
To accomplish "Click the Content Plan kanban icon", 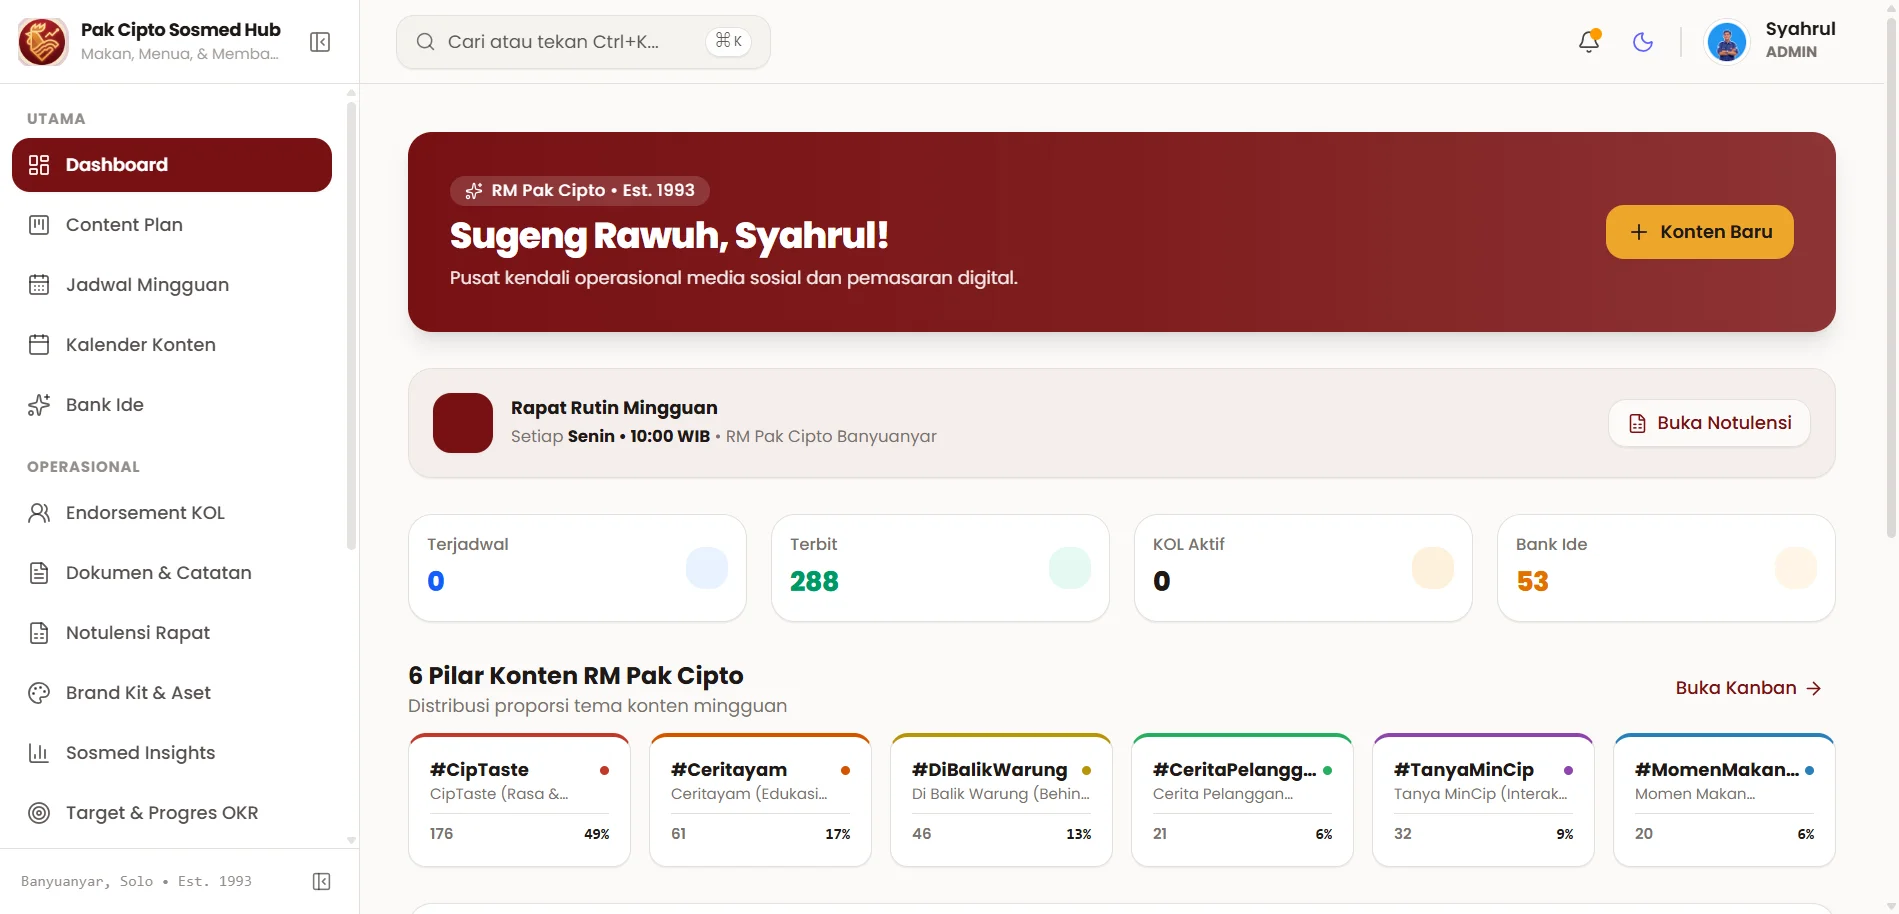I will point(39,225).
